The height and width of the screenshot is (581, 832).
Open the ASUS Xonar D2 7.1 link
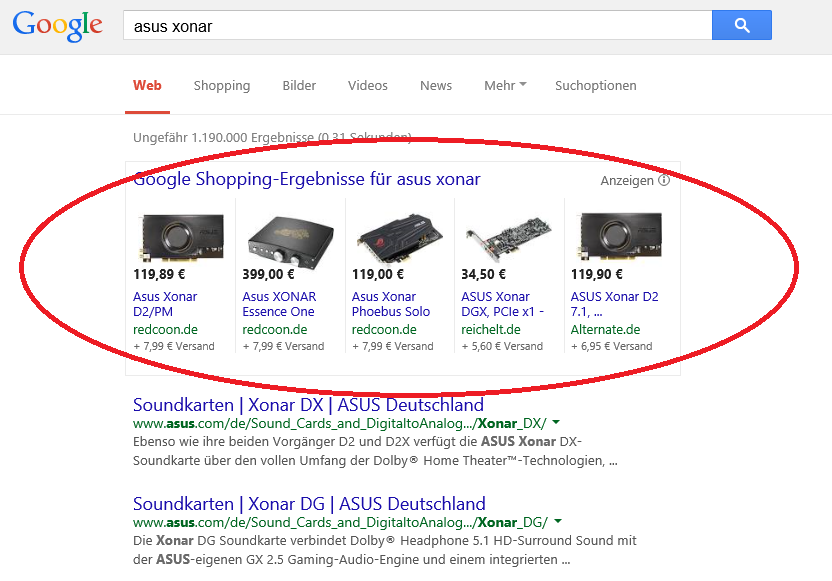pos(614,304)
